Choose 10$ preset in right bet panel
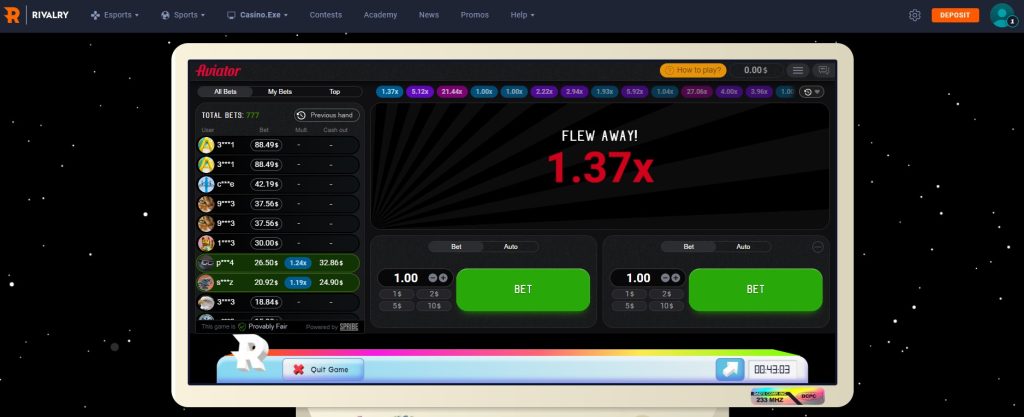1024x417 pixels. (x=666, y=306)
